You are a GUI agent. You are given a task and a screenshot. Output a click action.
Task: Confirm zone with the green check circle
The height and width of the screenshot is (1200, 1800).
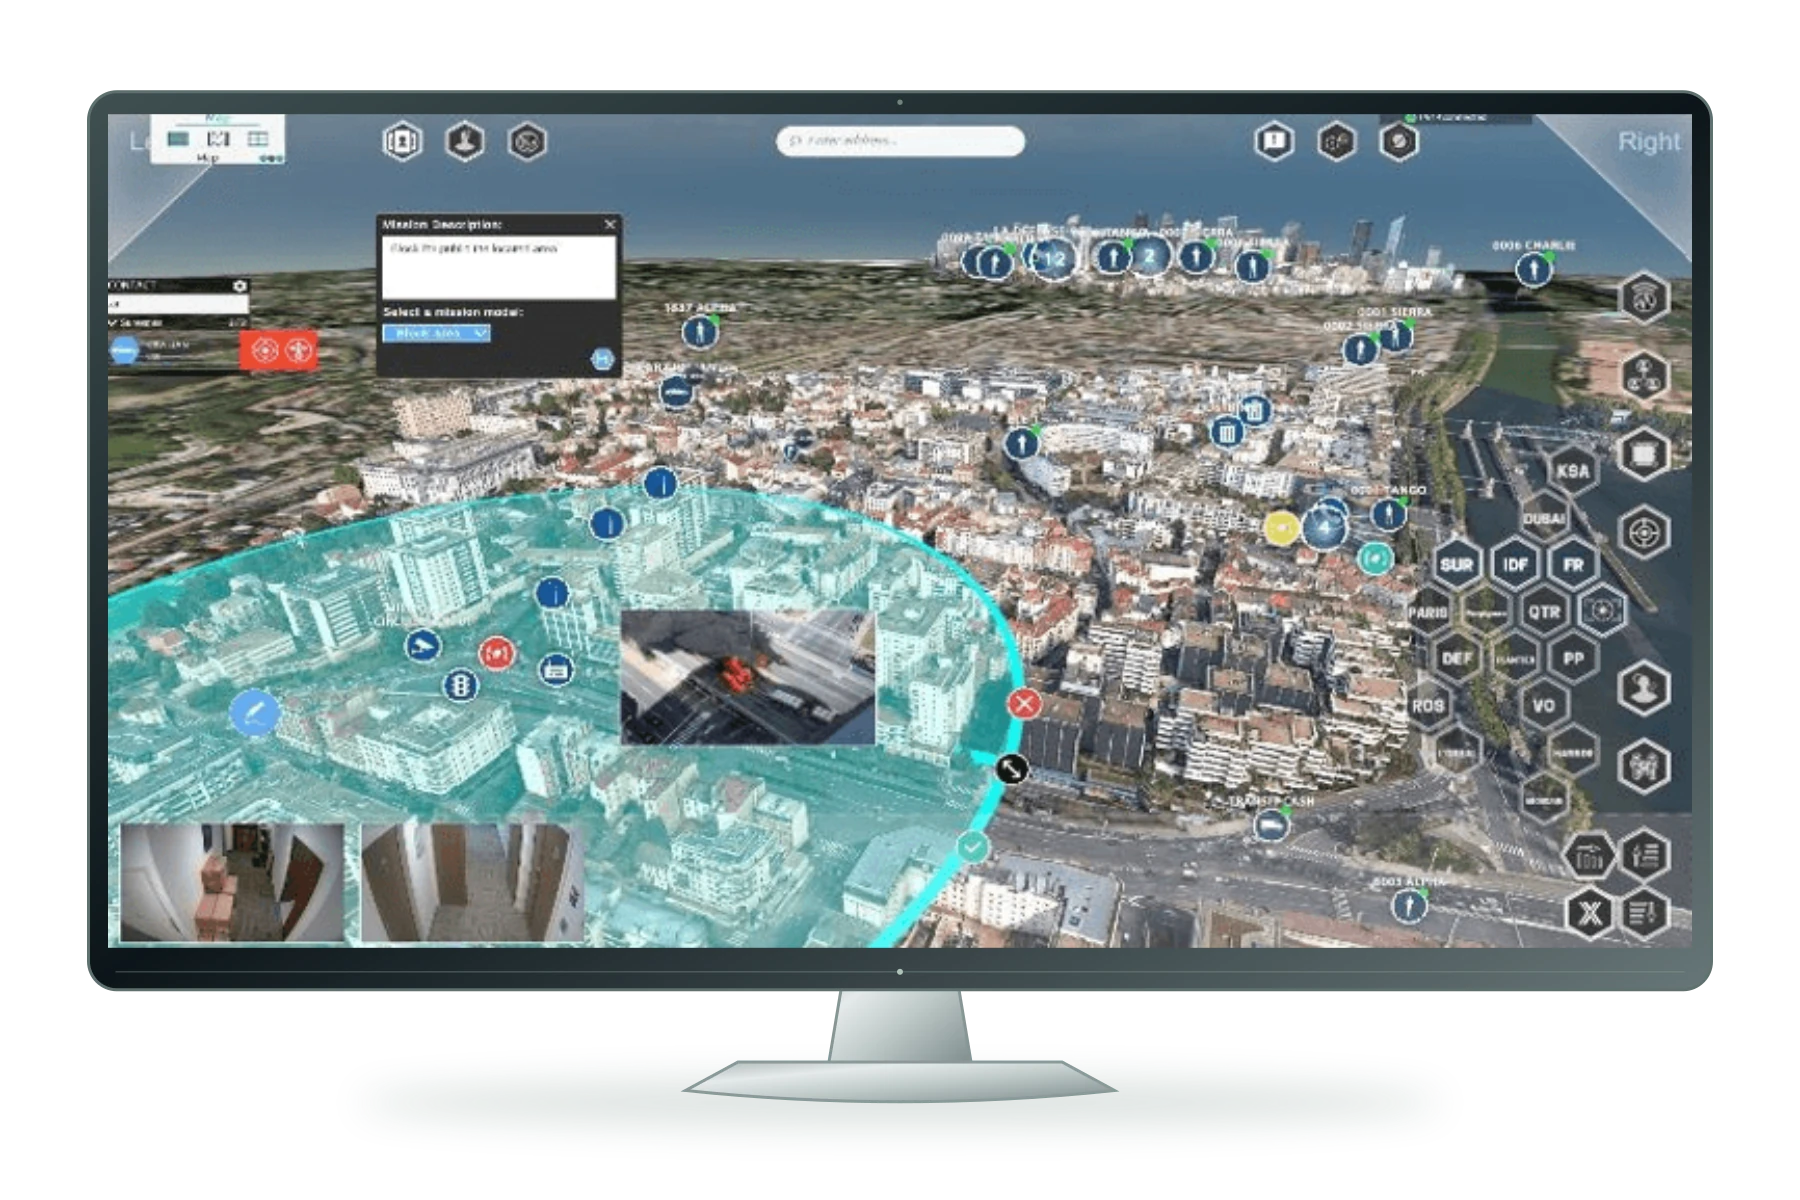pos(972,848)
